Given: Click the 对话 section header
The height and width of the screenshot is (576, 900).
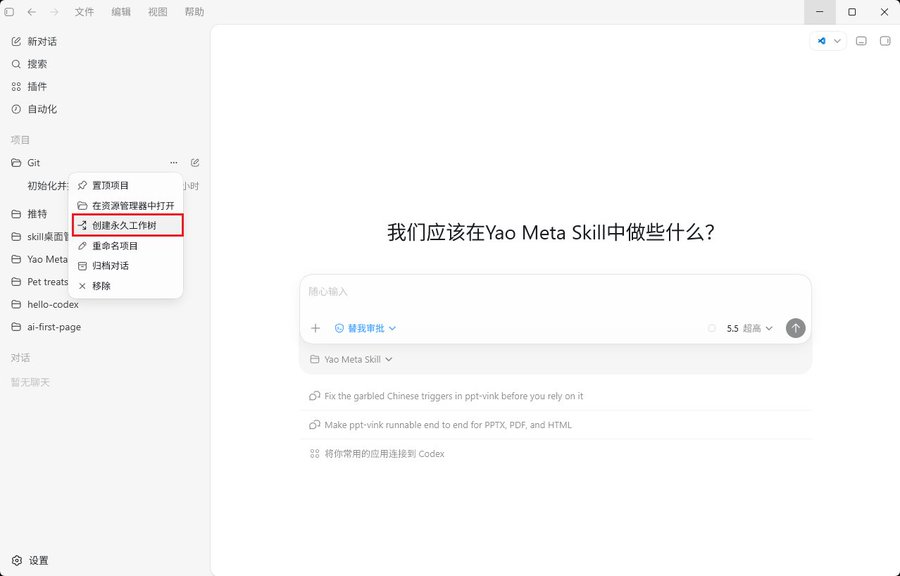Looking at the screenshot, I should point(20,357).
